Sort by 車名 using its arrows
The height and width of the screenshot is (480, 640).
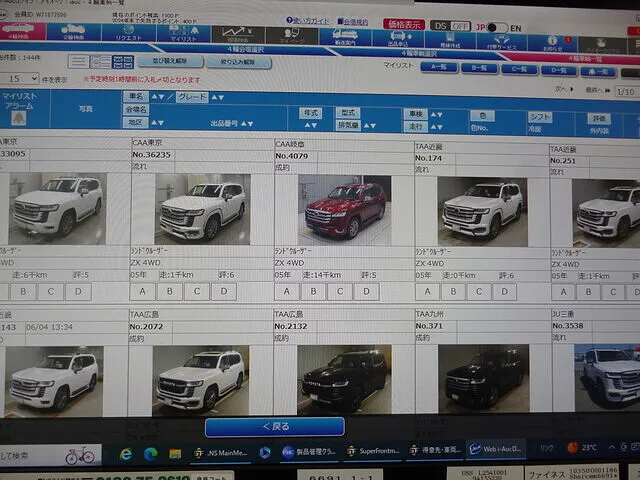pyautogui.click(x=158, y=97)
